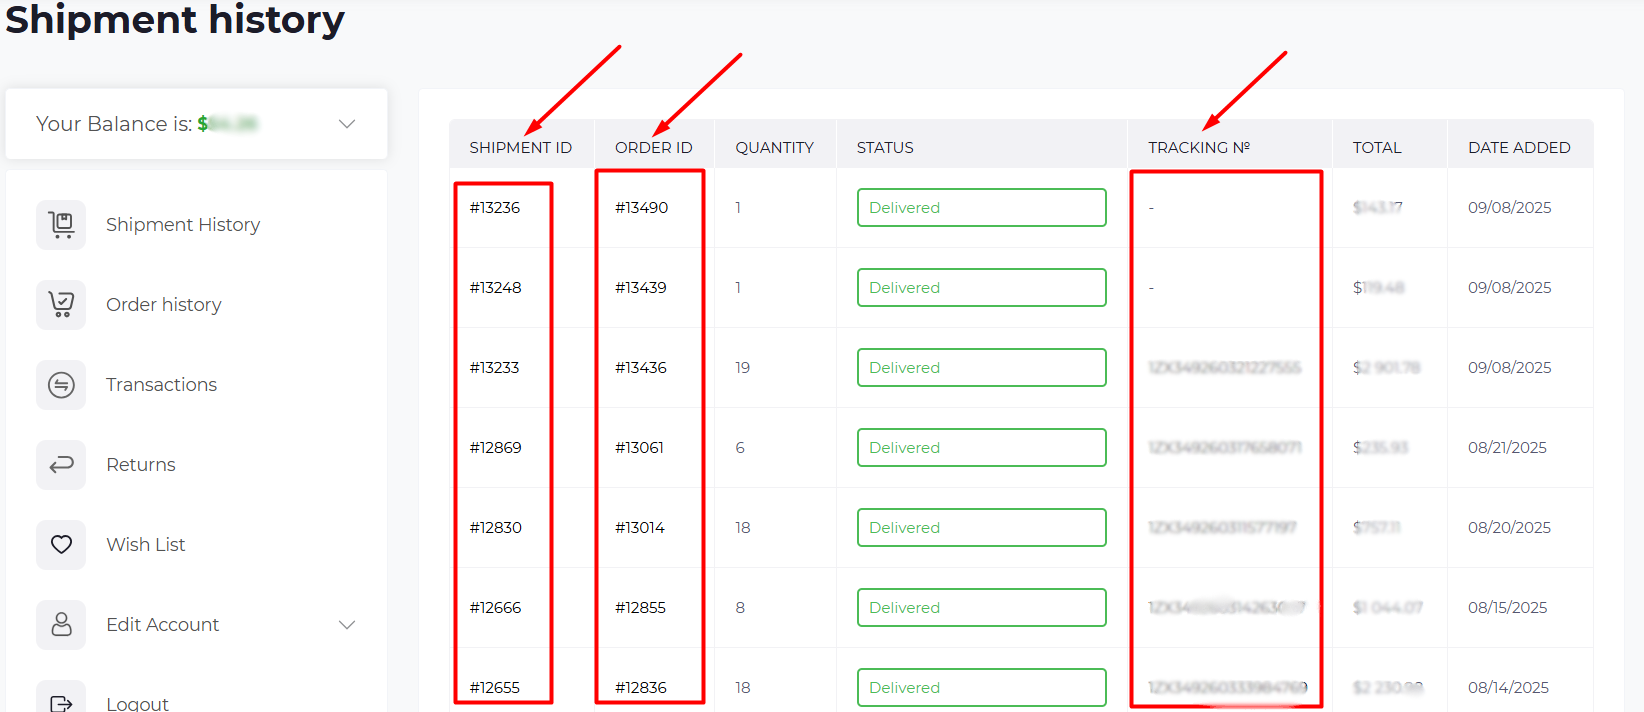Screen dimensions: 1644x712
Task: Click the TOTAL column header
Action: point(1377,148)
